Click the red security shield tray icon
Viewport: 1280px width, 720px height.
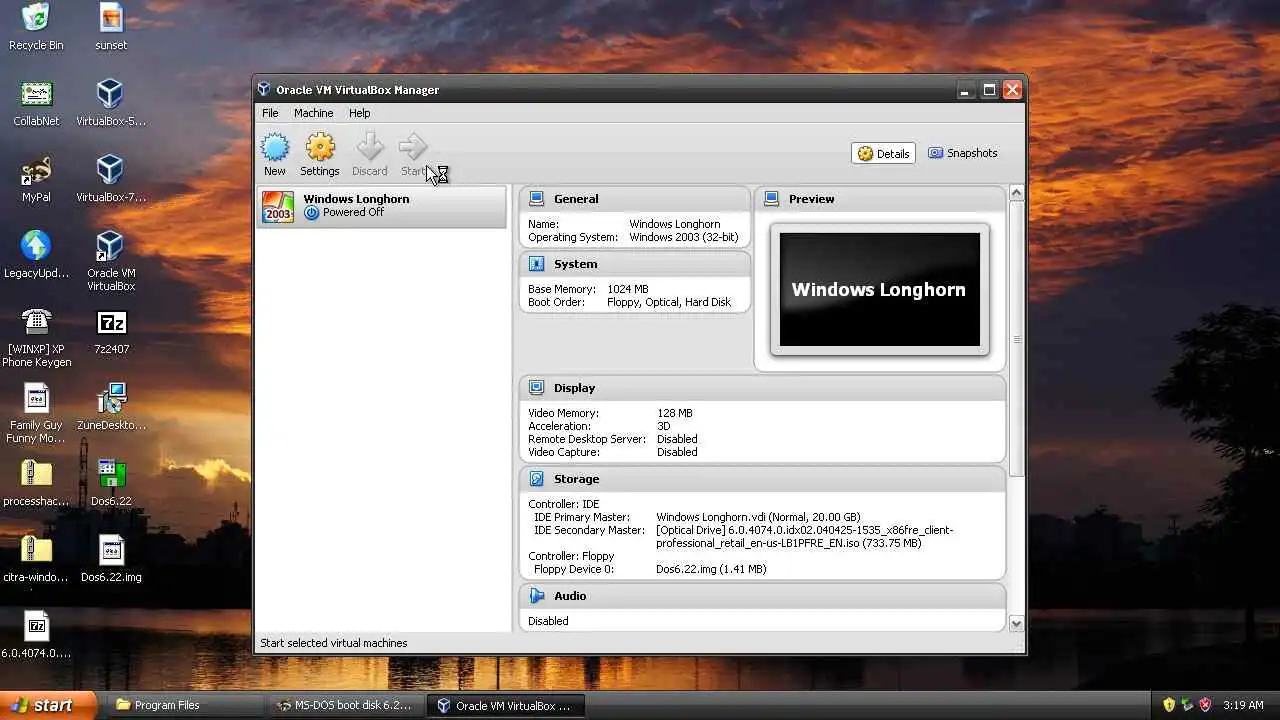[x=1205, y=705]
